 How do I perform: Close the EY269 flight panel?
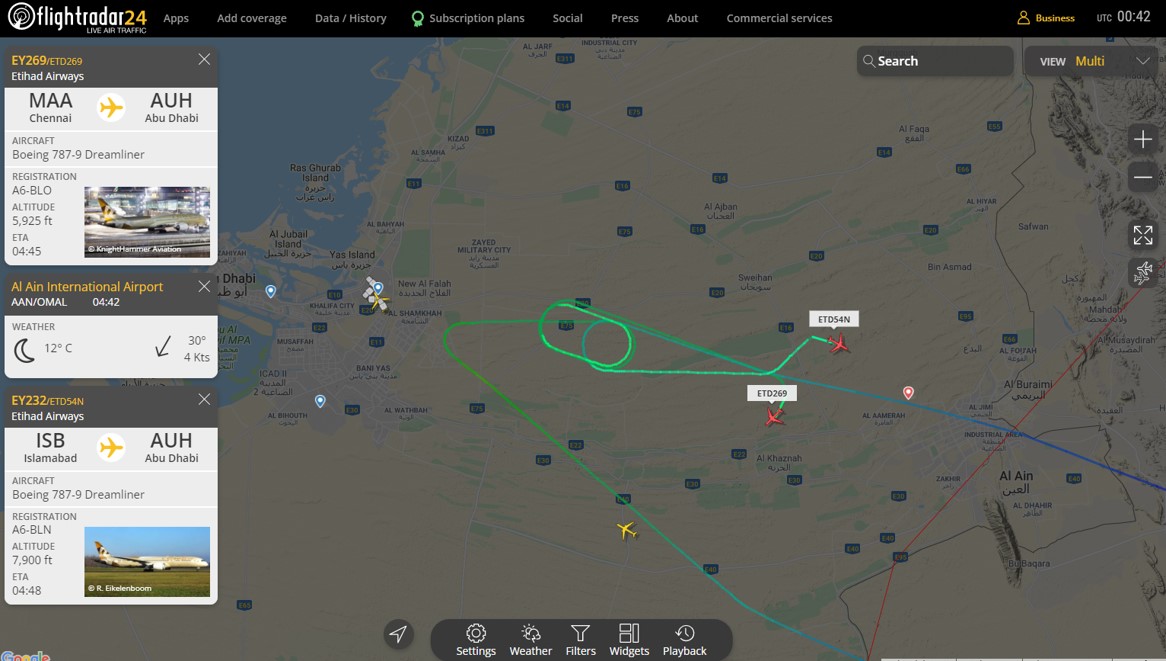(204, 59)
